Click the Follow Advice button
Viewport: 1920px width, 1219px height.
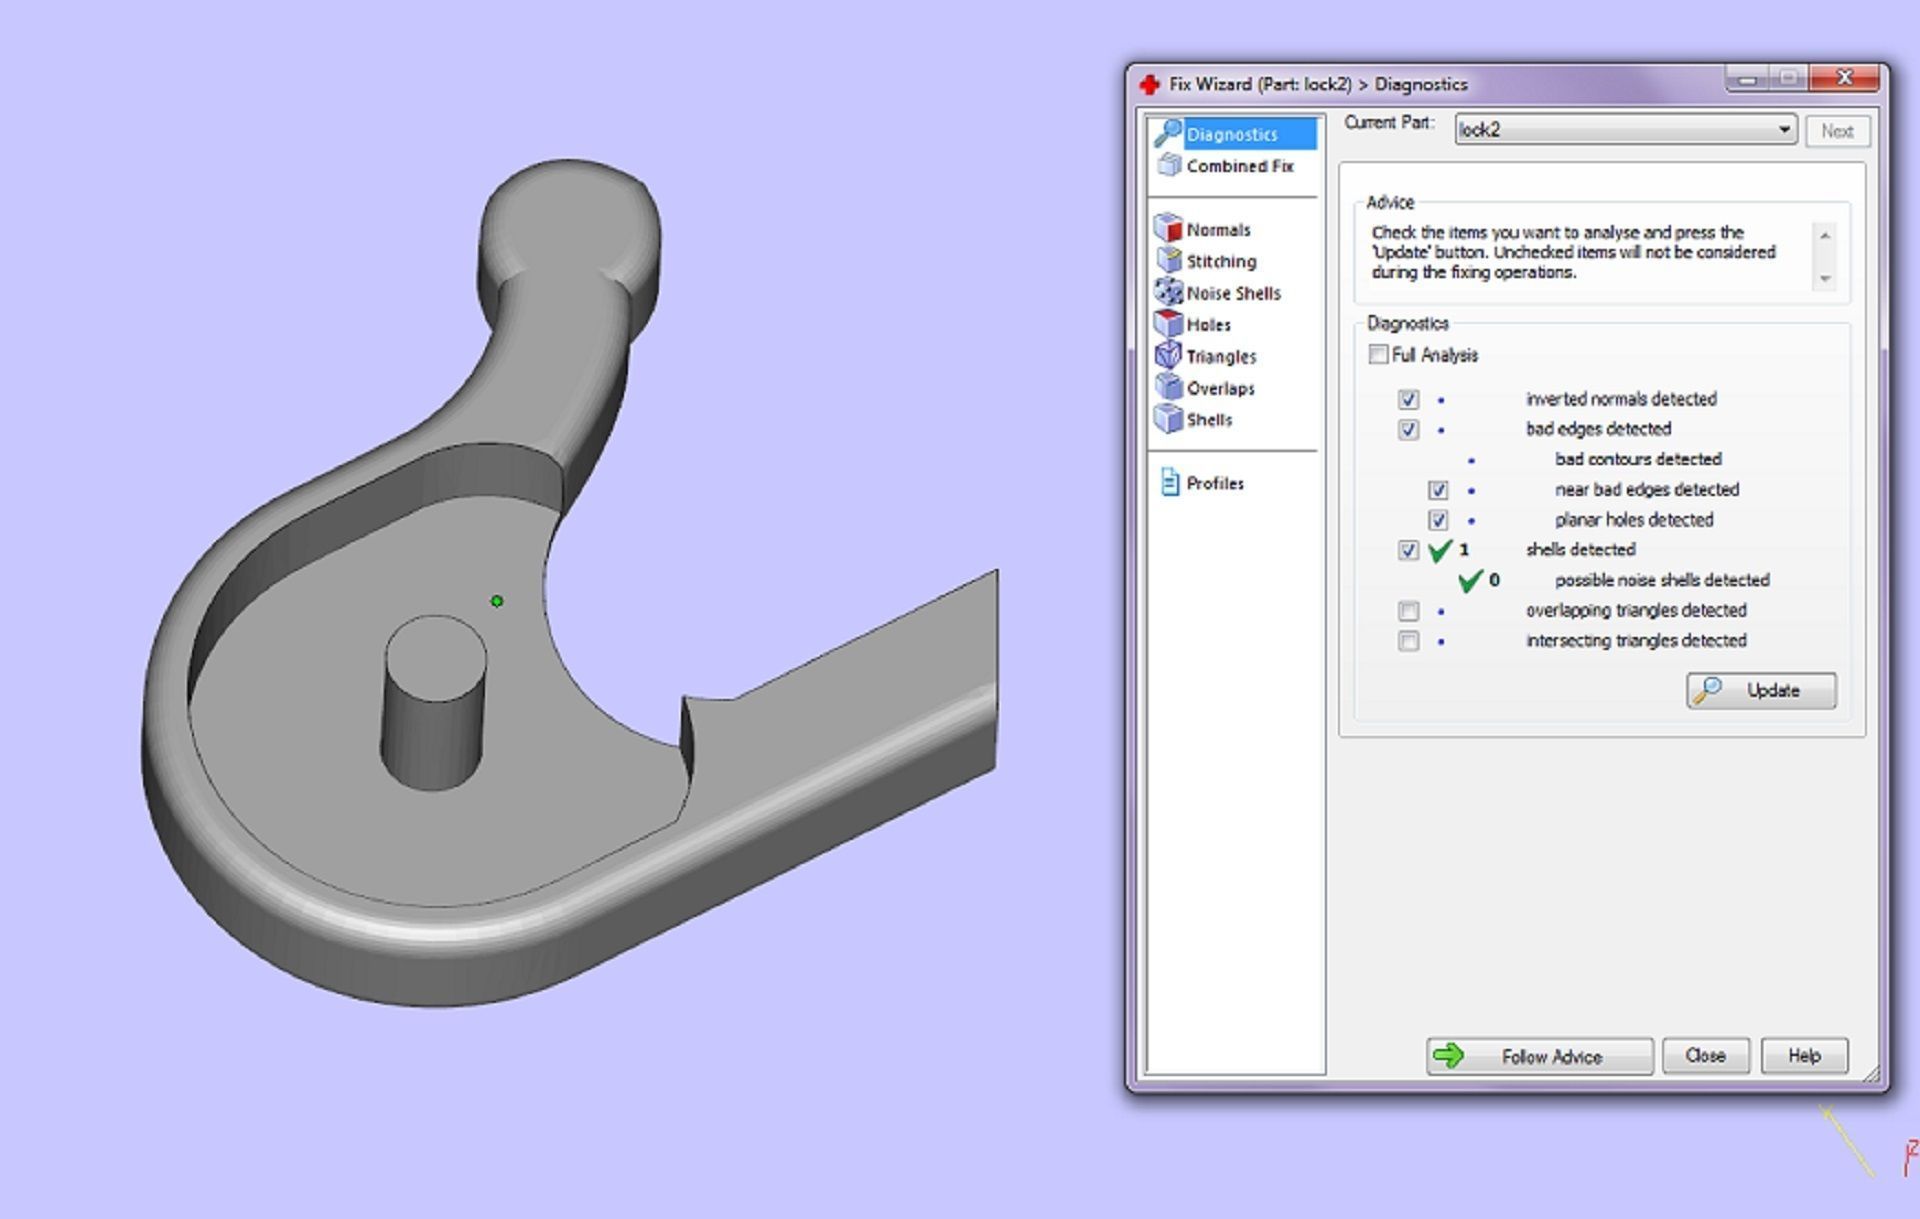(x=1538, y=1056)
